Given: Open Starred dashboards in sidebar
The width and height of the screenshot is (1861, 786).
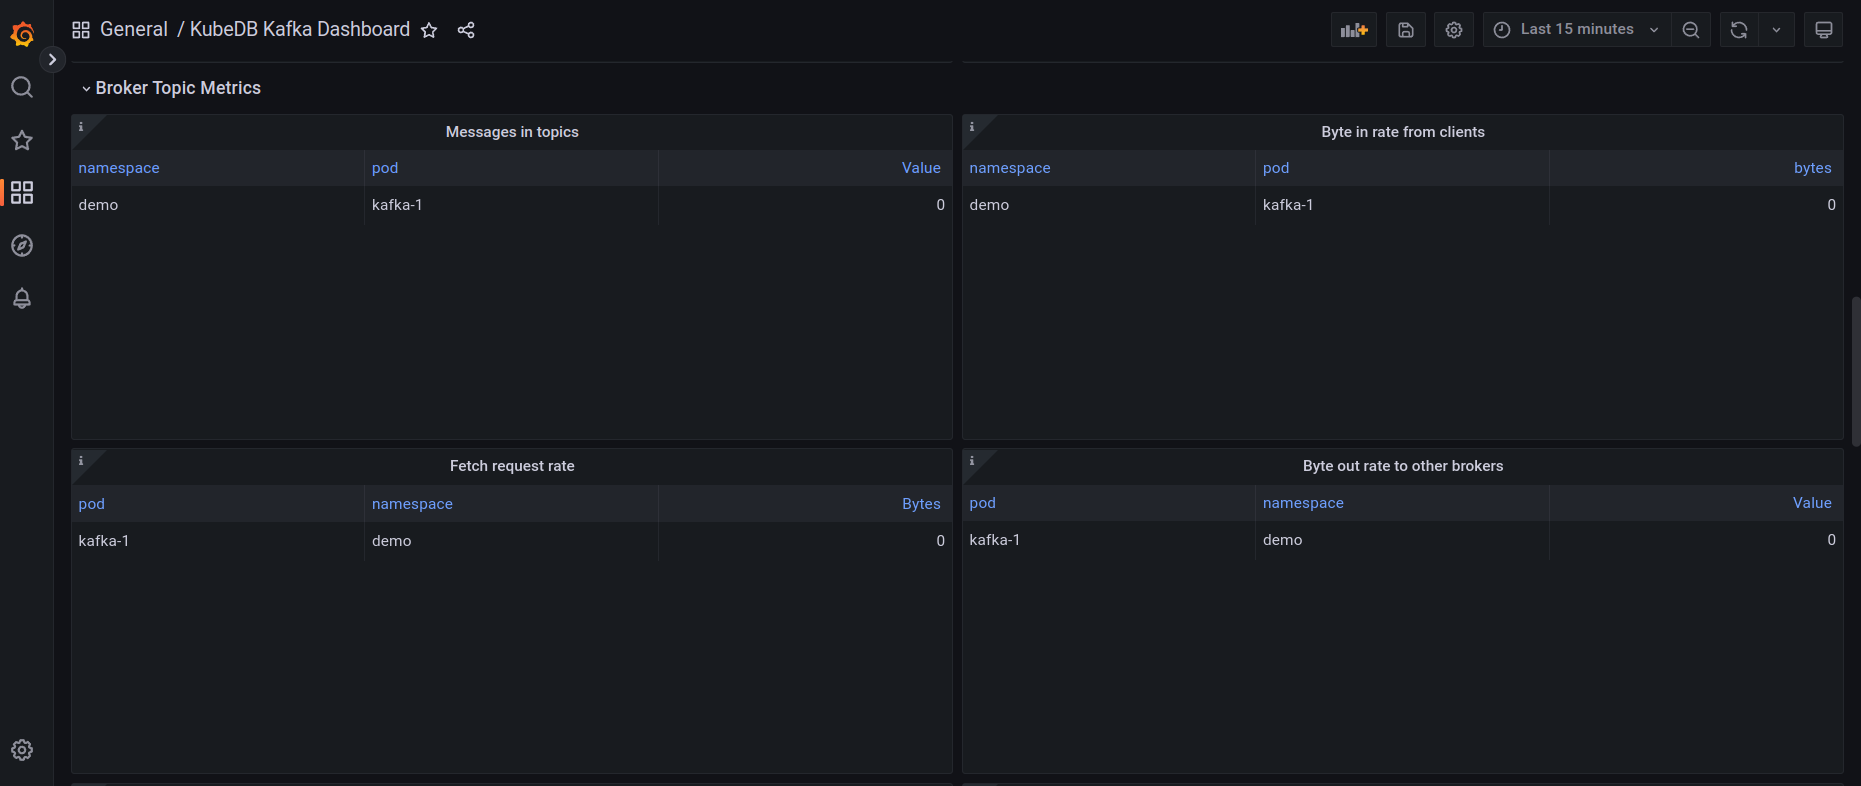Looking at the screenshot, I should click(x=22, y=141).
